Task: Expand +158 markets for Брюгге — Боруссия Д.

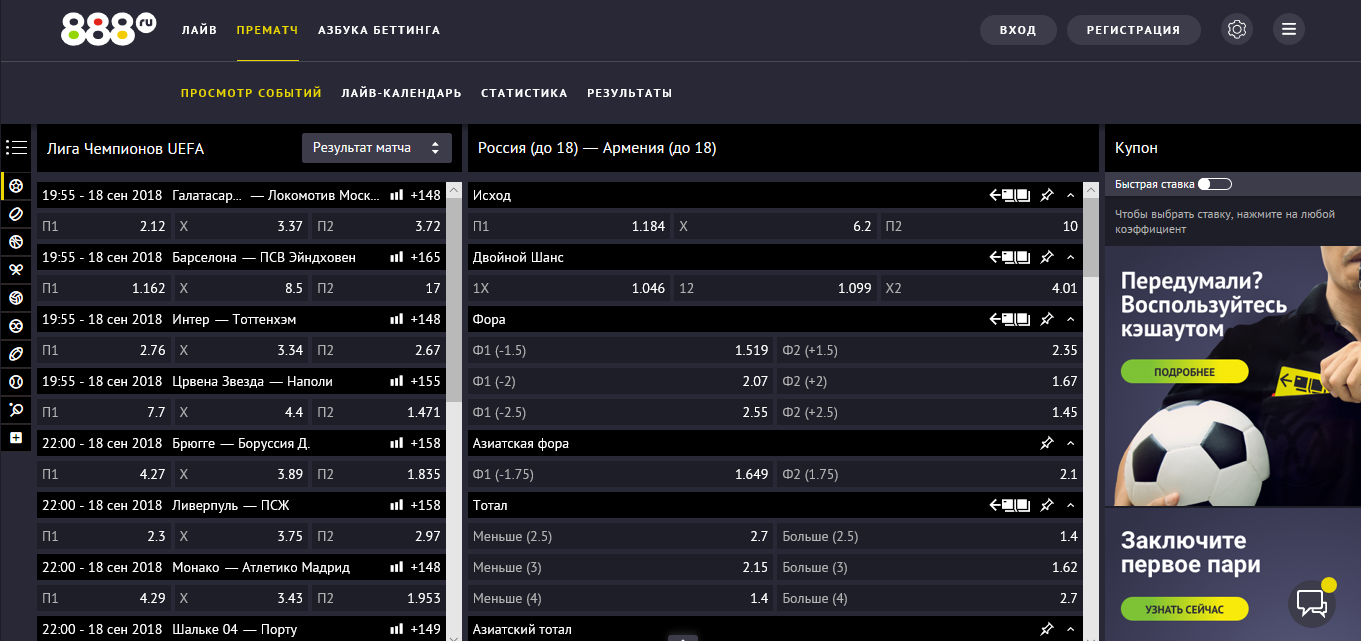Action: 425,443
